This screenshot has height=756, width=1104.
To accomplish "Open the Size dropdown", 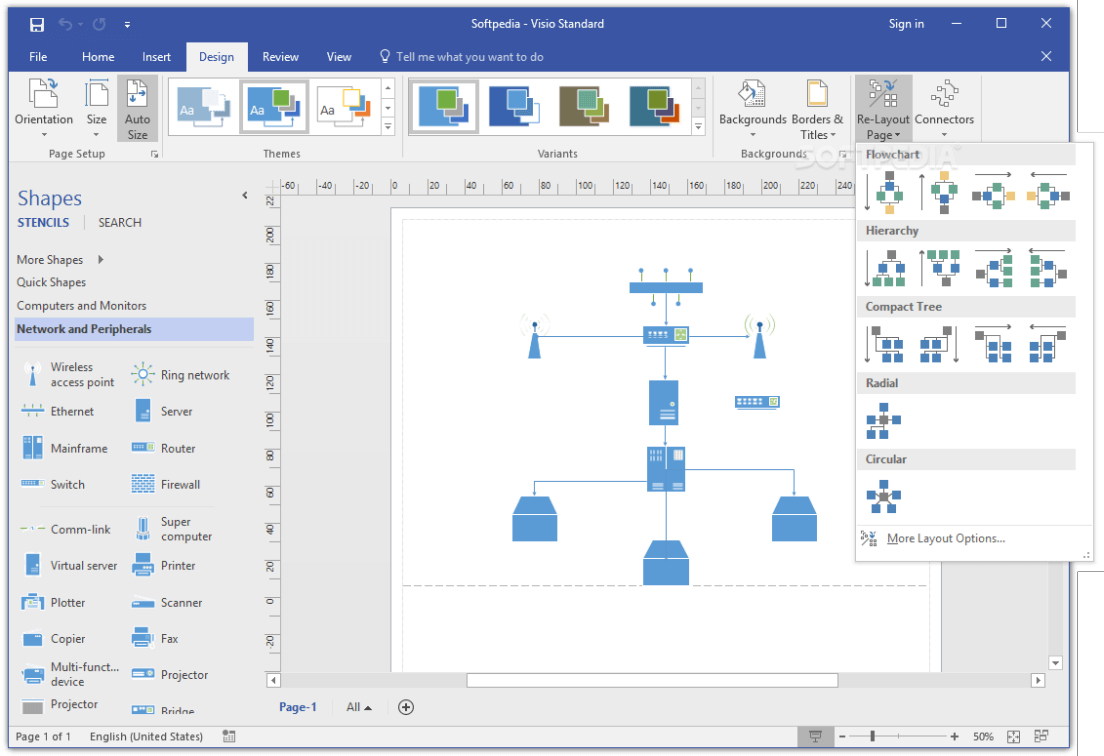I will [96, 108].
